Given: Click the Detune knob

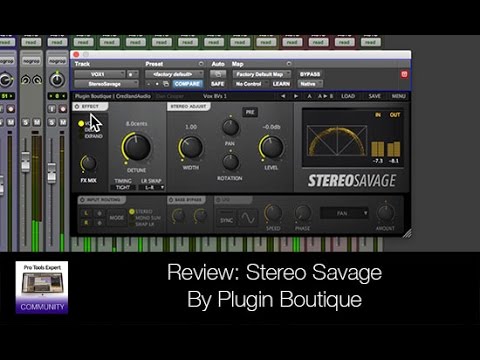Looking at the screenshot, I should pyautogui.click(x=136, y=147).
